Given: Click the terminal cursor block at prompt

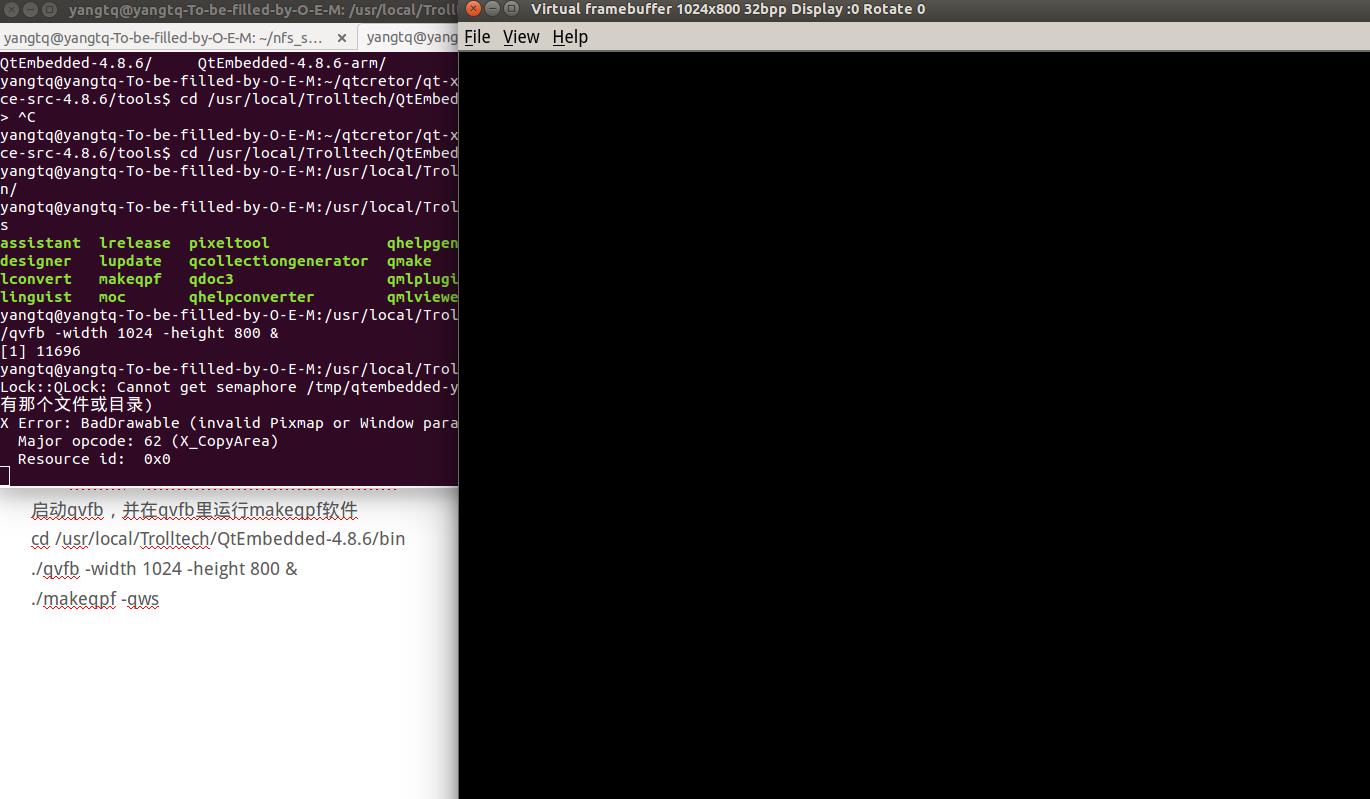Looking at the screenshot, I should [5, 476].
